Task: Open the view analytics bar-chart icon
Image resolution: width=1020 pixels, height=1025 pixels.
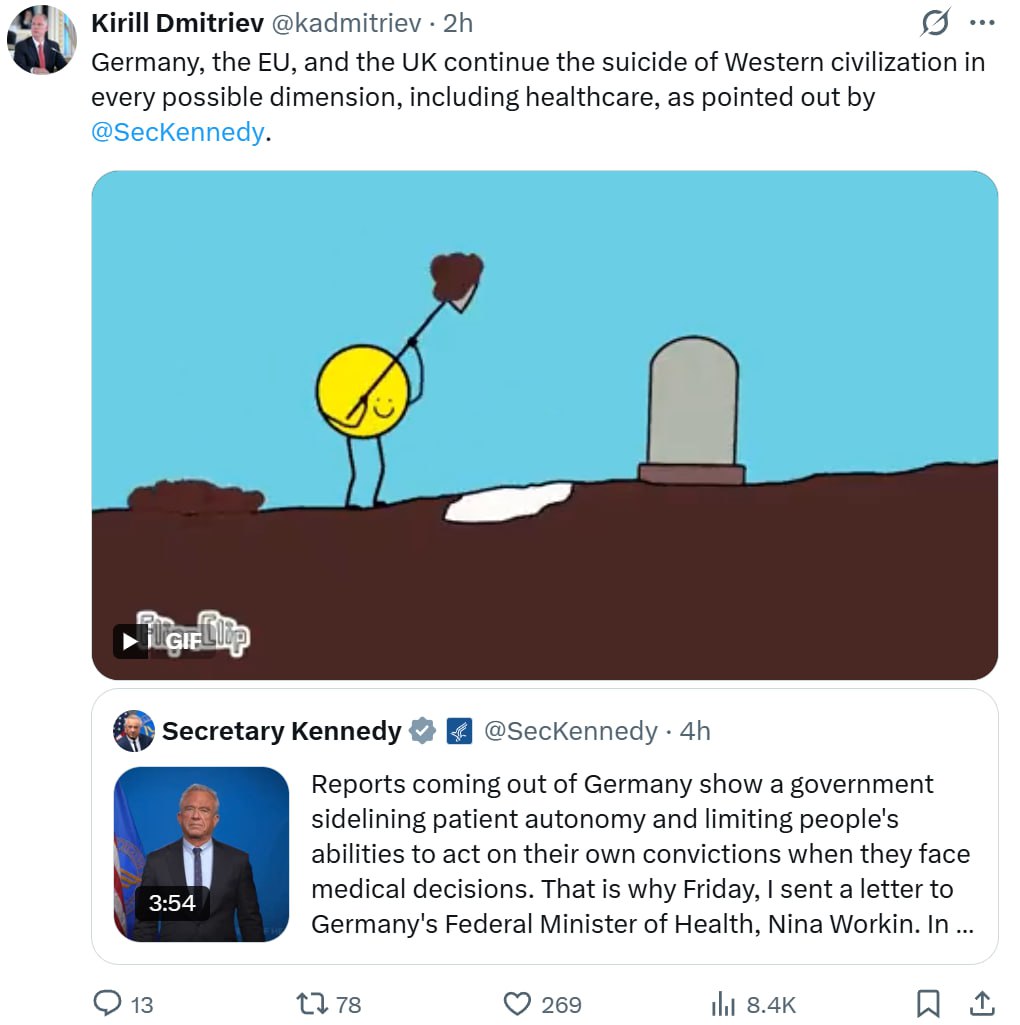Action: 722,1002
